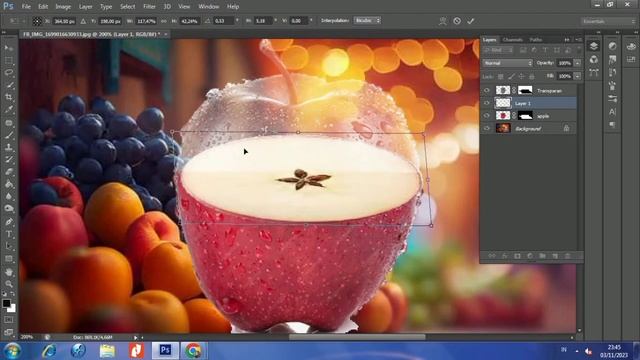Viewport: 640px width, 360px height.
Task: Click the Delete layer trash icon
Action: (x=567, y=256)
